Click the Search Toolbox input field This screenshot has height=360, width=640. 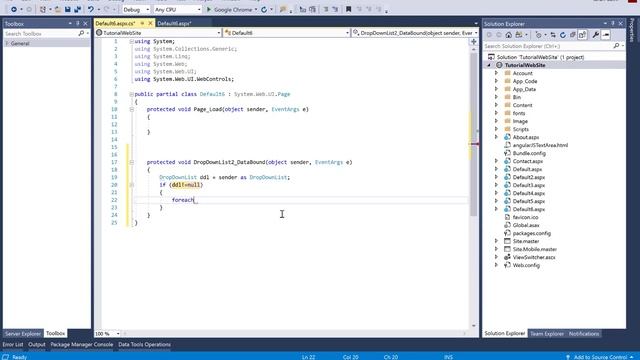coord(41,33)
